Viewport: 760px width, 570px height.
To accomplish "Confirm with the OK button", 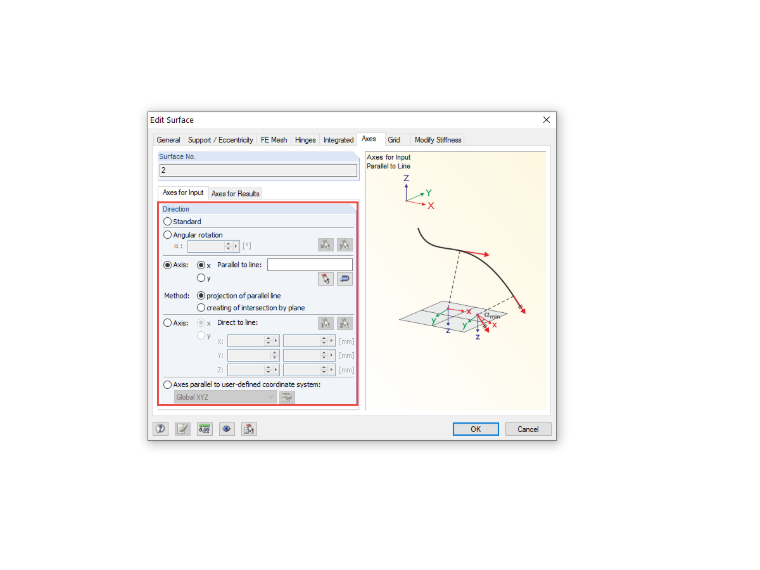I will (475, 429).
